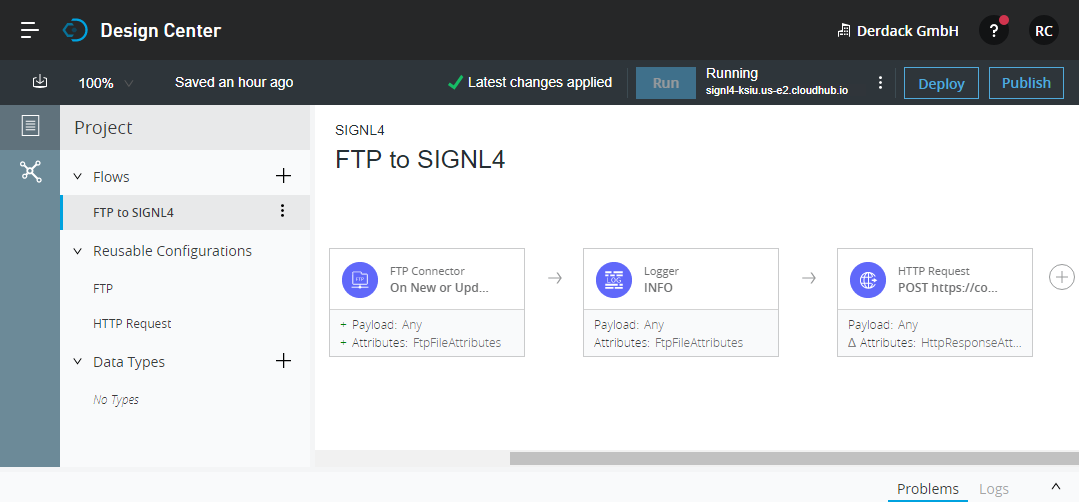Click the export download icon

[40, 82]
